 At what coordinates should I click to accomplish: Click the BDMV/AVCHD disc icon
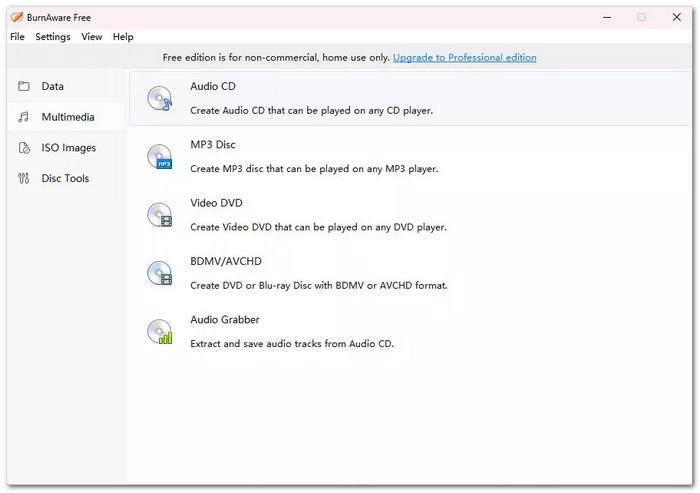click(160, 273)
